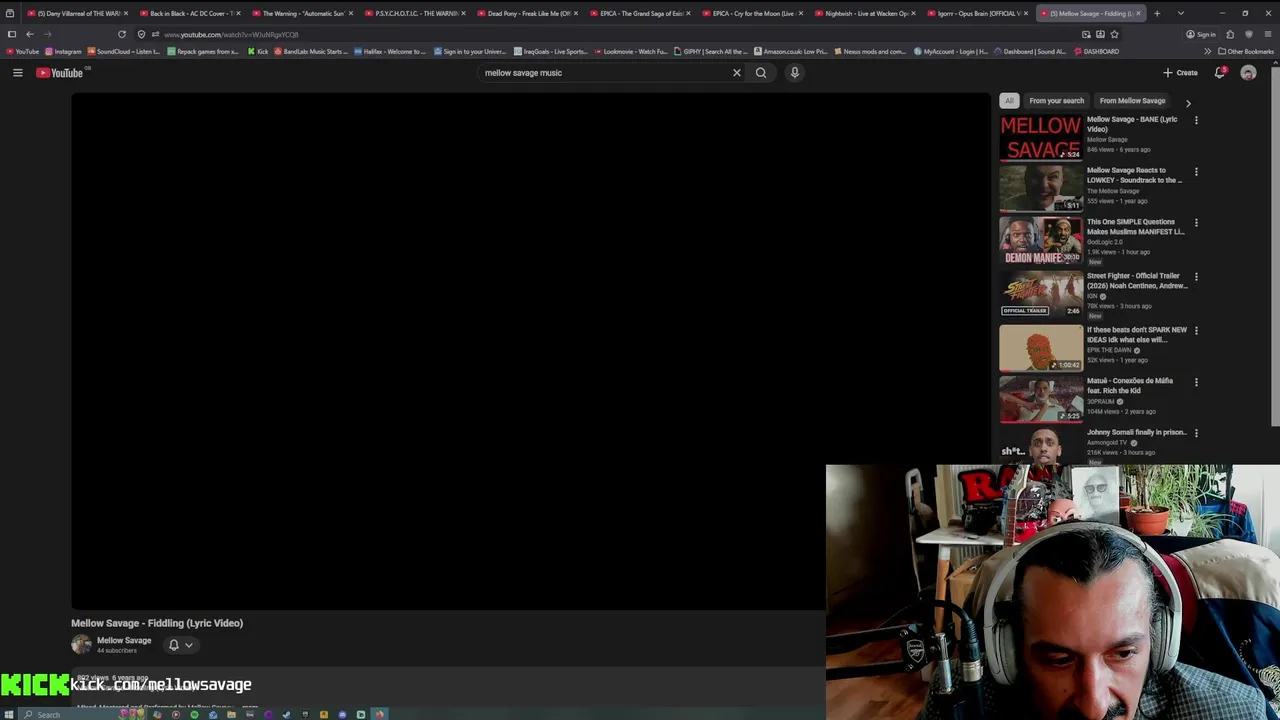The height and width of the screenshot is (720, 1280).
Task: Open options for 'Mellow Savage - BANE' video
Action: (1196, 120)
